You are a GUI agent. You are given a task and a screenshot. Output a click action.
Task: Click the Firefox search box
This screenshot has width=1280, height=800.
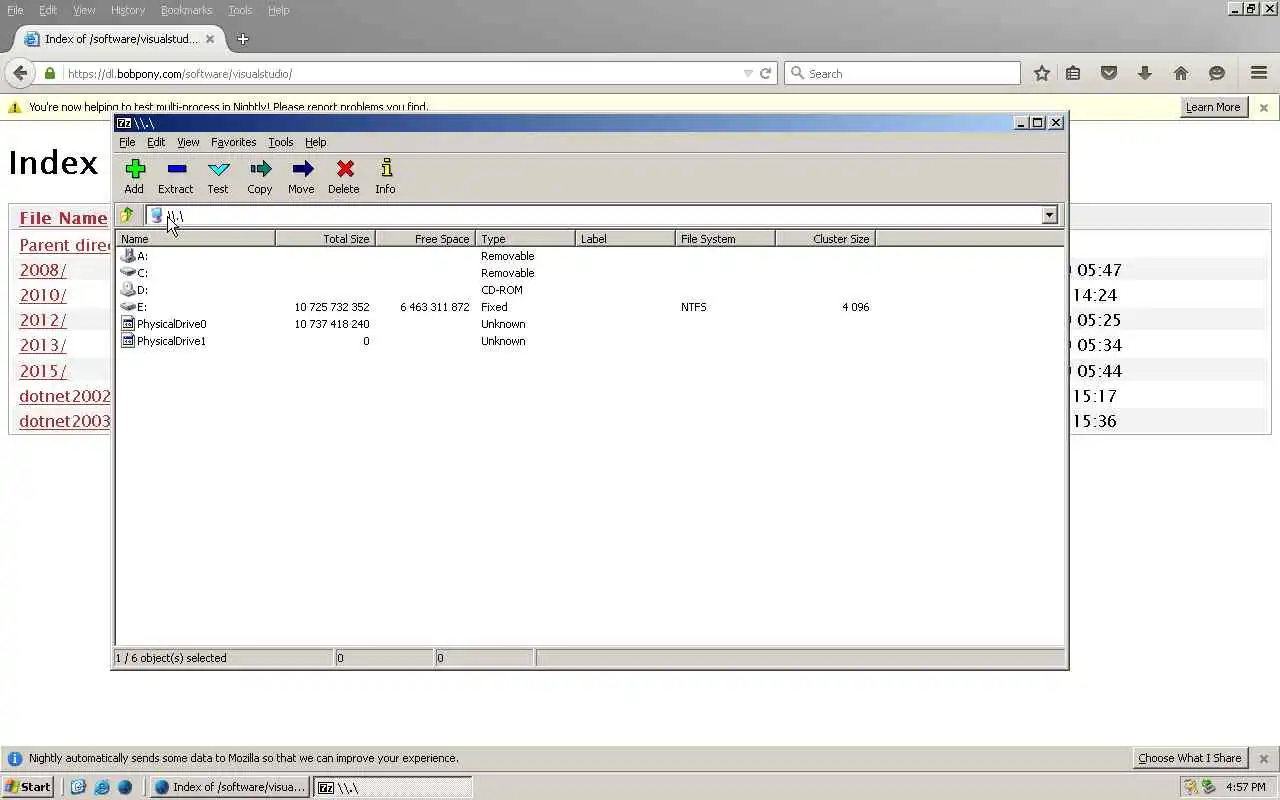pos(902,73)
